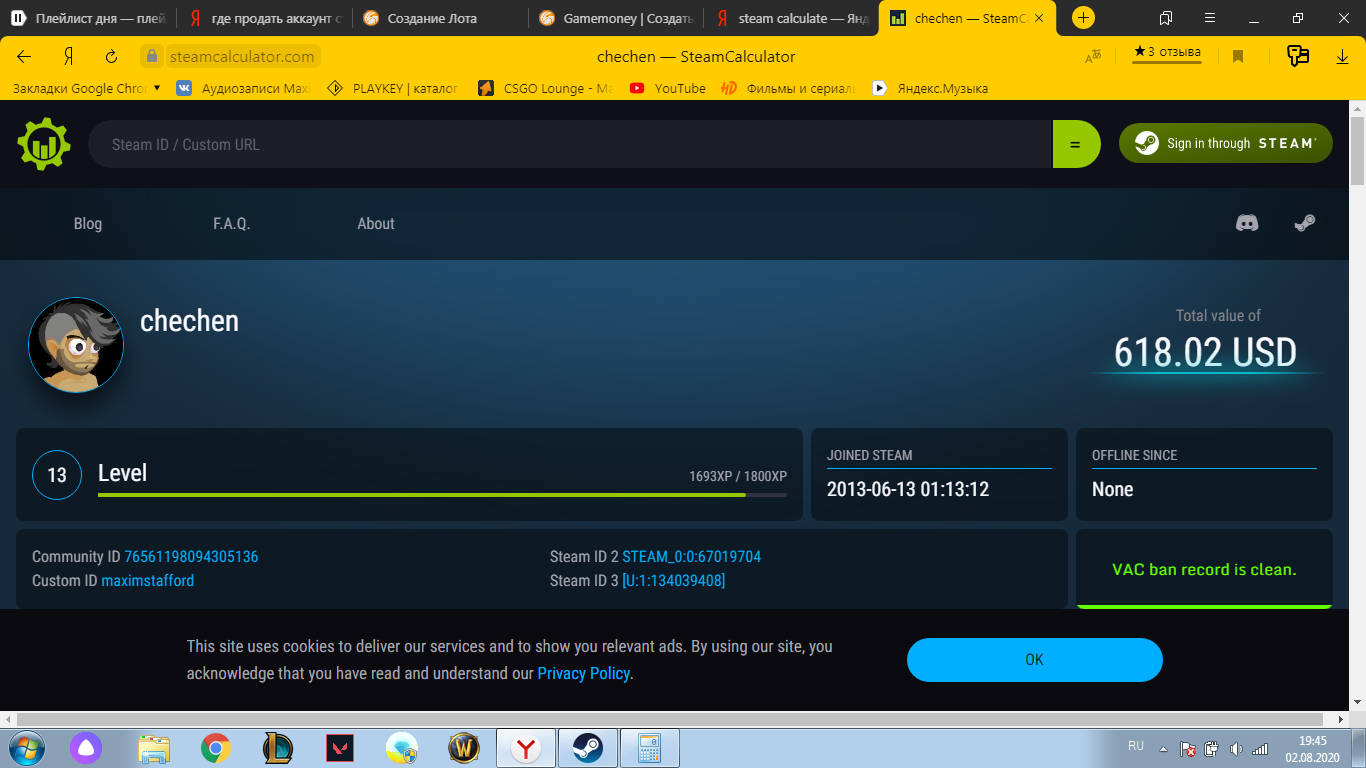The width and height of the screenshot is (1366, 768).
Task: Launch Valorant from taskbar
Action: [340, 748]
